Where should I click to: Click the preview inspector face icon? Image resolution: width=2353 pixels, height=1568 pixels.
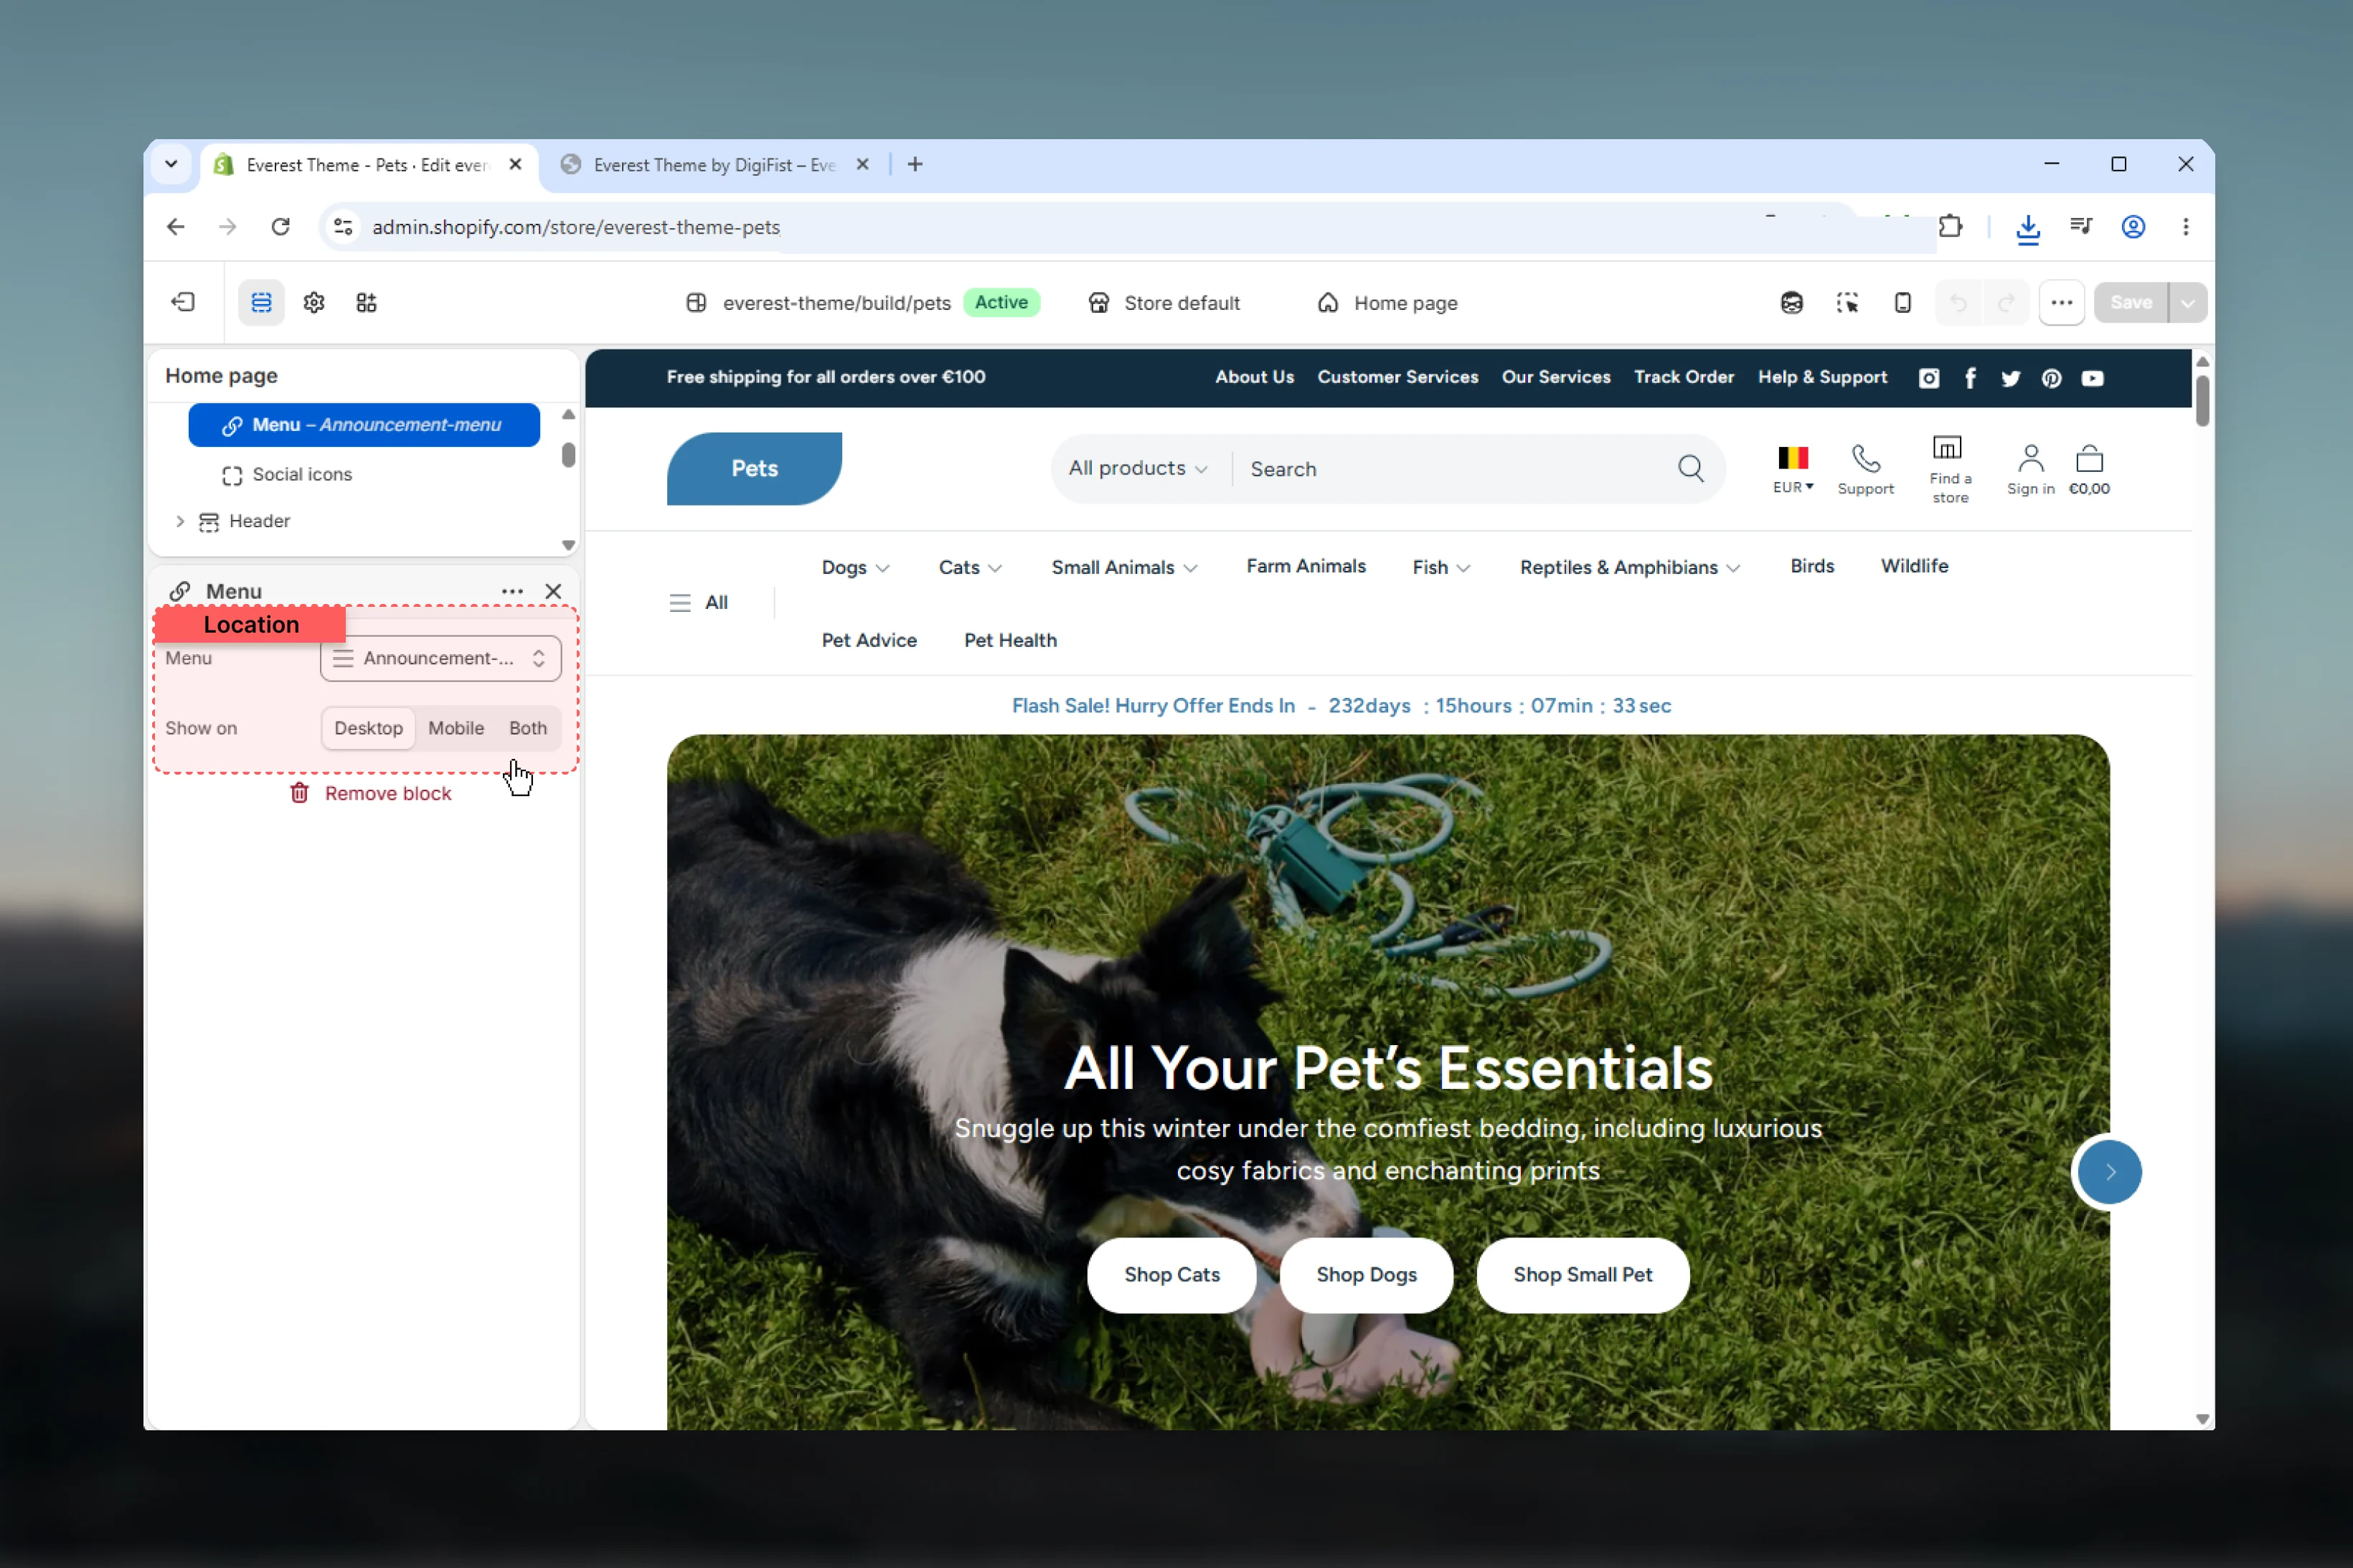click(1791, 302)
